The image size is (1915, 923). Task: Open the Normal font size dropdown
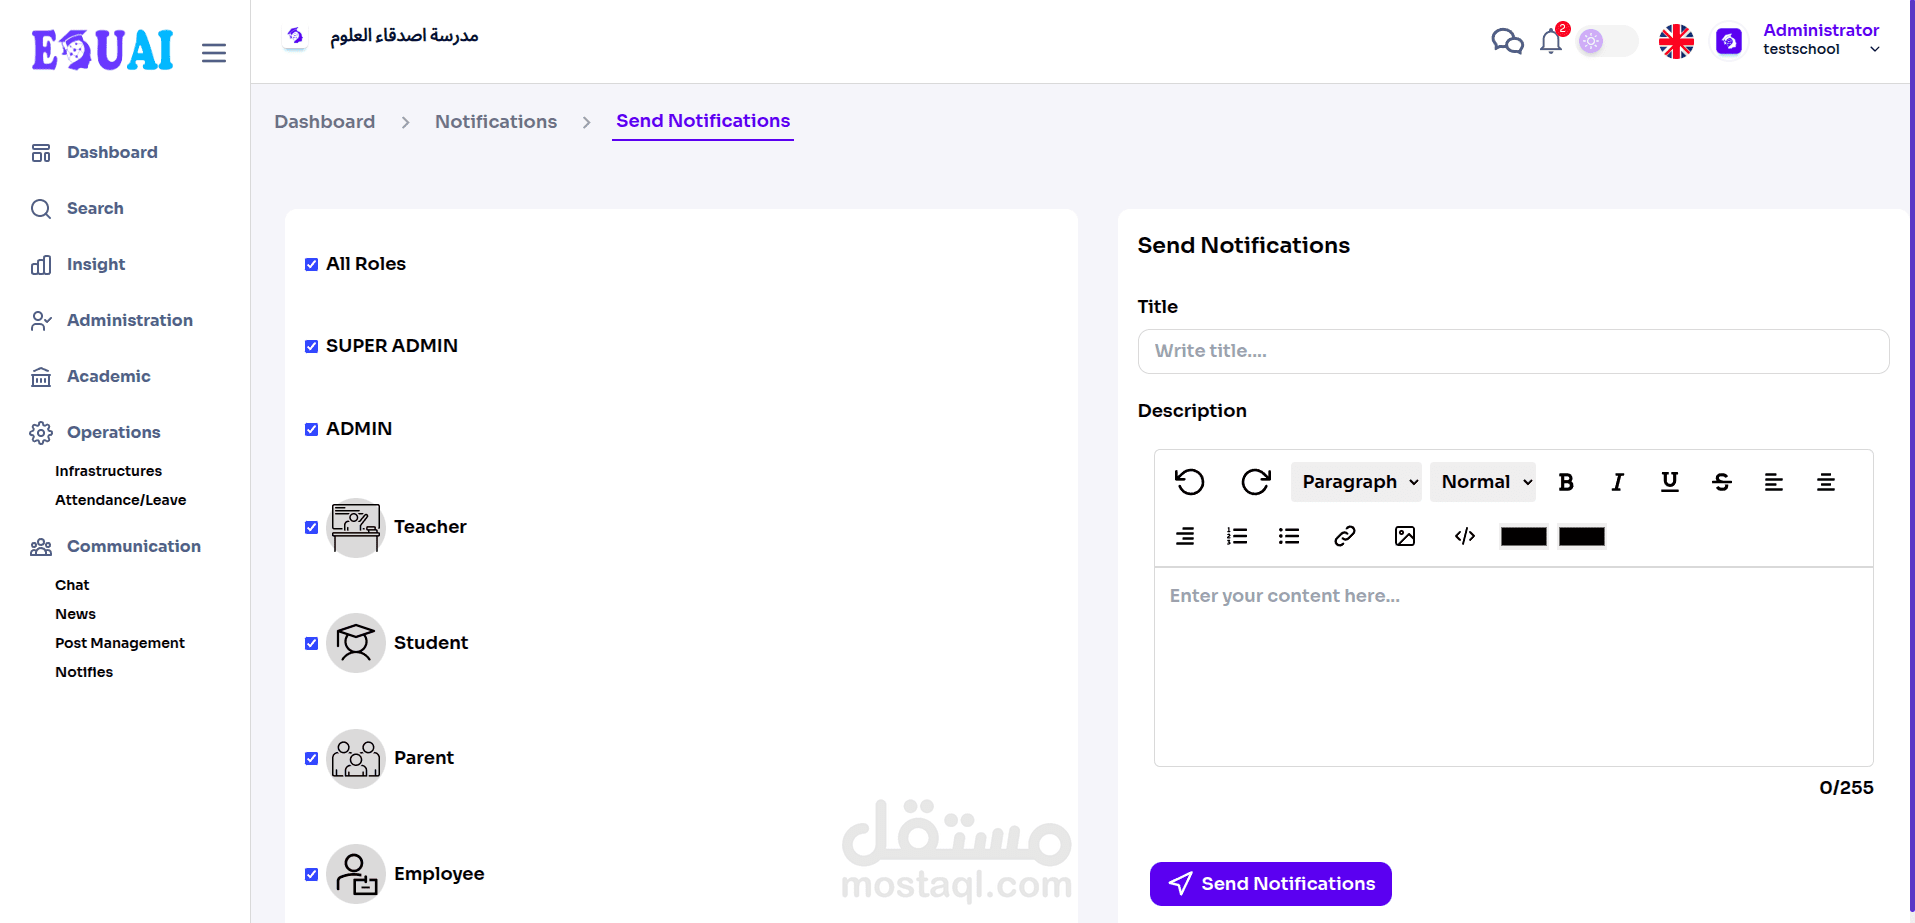click(x=1482, y=482)
